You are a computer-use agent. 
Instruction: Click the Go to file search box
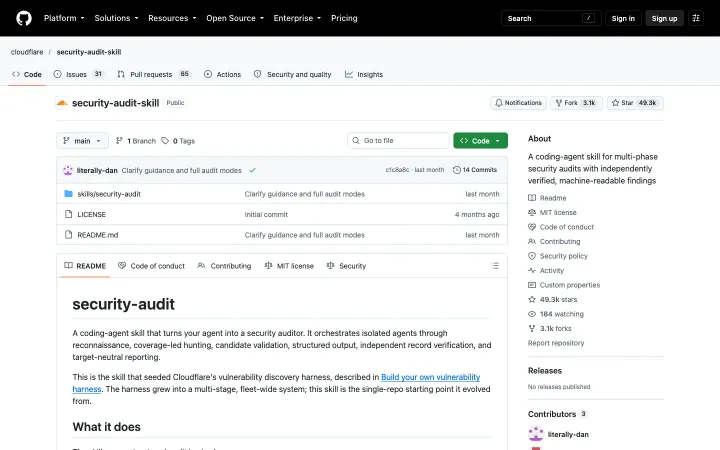tap(398, 141)
